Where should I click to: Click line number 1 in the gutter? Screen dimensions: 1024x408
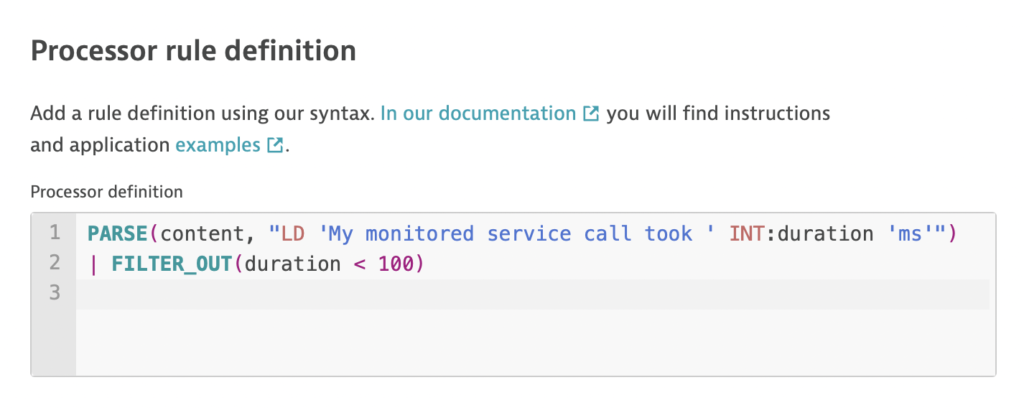pyautogui.click(x=54, y=233)
